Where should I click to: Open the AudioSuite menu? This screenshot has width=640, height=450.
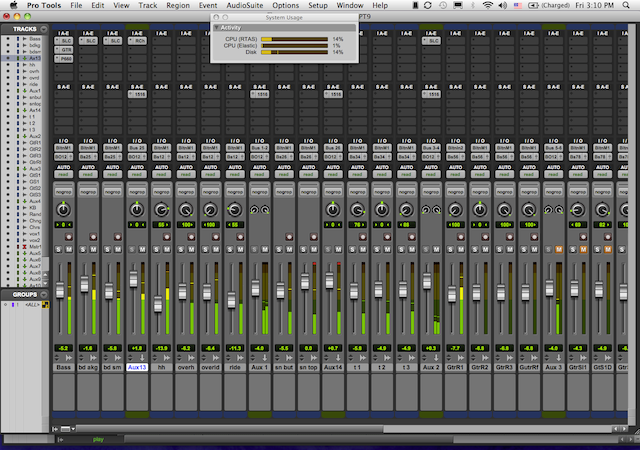click(245, 5)
